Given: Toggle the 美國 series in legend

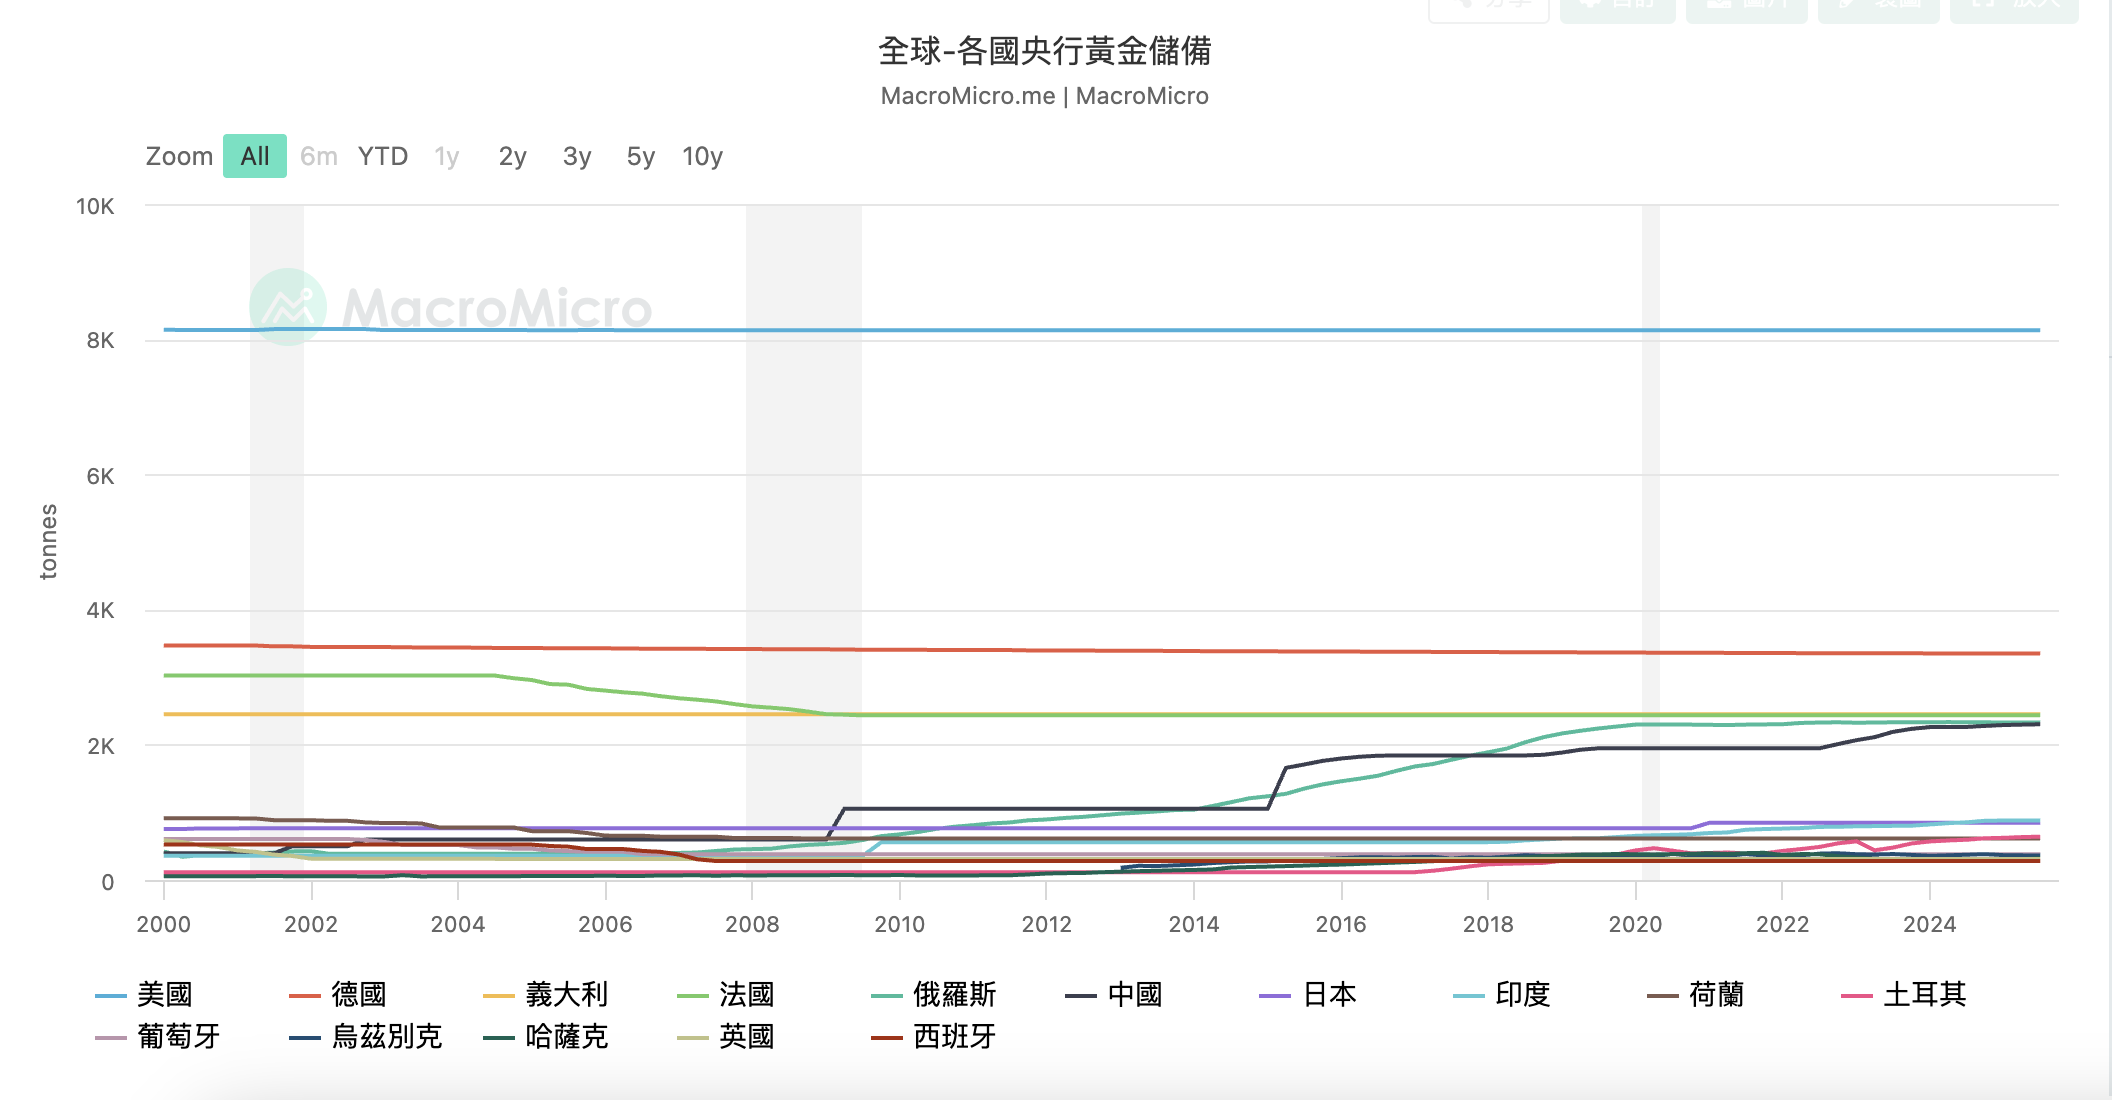Looking at the screenshot, I should (x=144, y=995).
